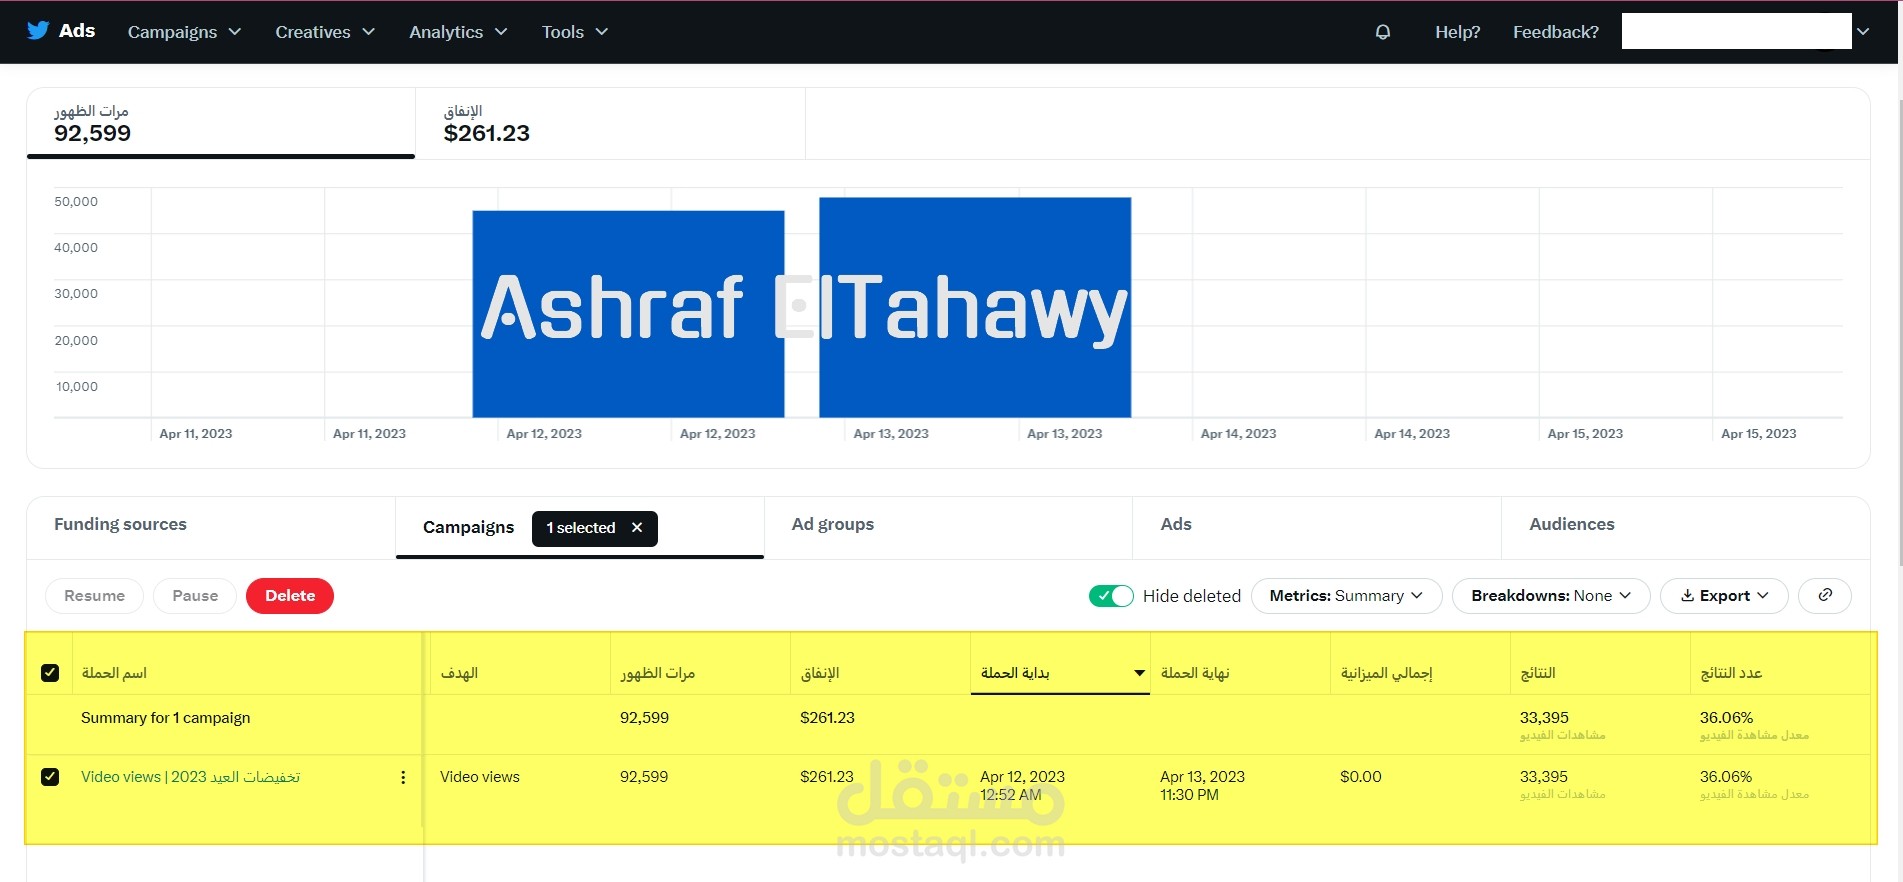Click the إجمالي الميزانية column header
The image size is (1903, 882).
tap(1386, 673)
